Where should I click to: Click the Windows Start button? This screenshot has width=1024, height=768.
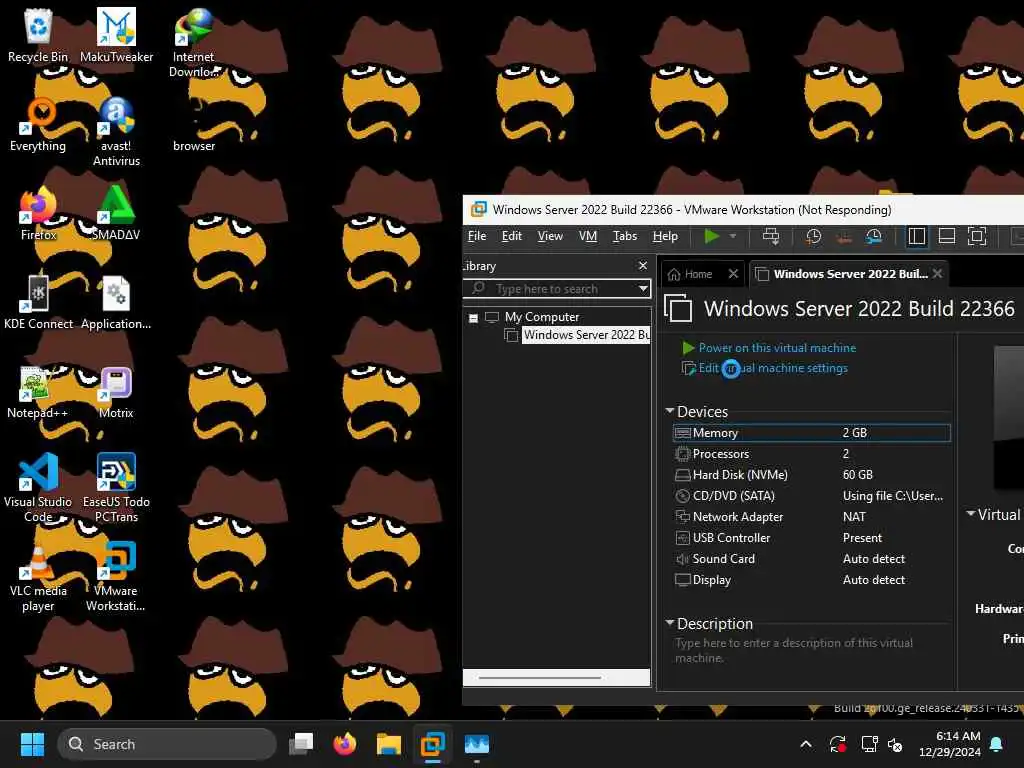[32, 744]
